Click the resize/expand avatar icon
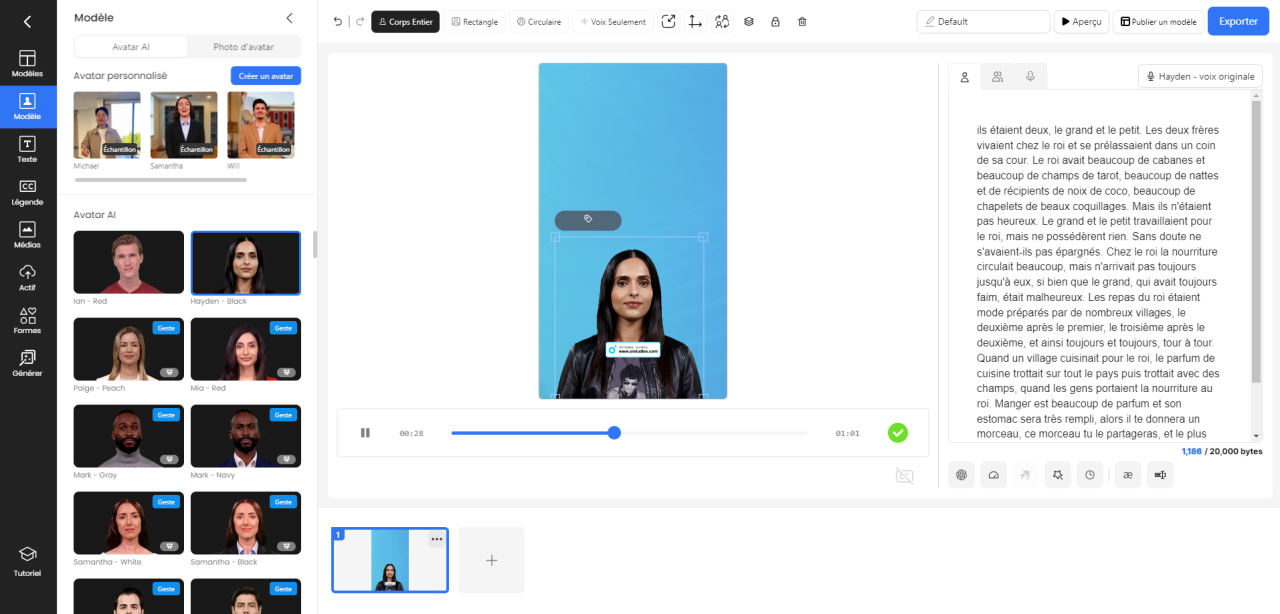The width and height of the screenshot is (1280, 614). [669, 21]
